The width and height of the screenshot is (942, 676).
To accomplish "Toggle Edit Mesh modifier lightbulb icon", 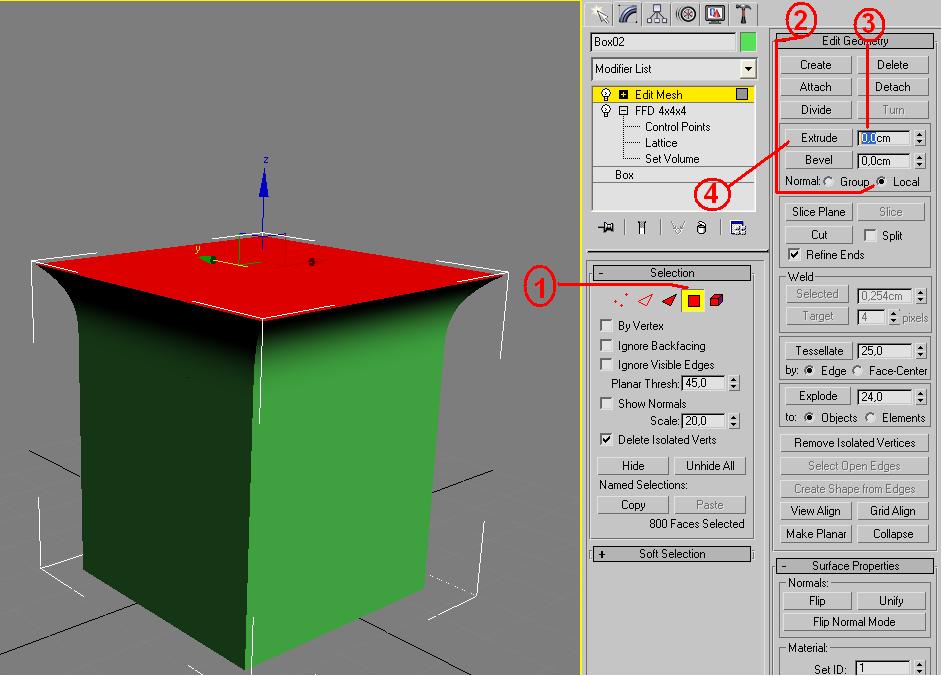I will [x=606, y=95].
